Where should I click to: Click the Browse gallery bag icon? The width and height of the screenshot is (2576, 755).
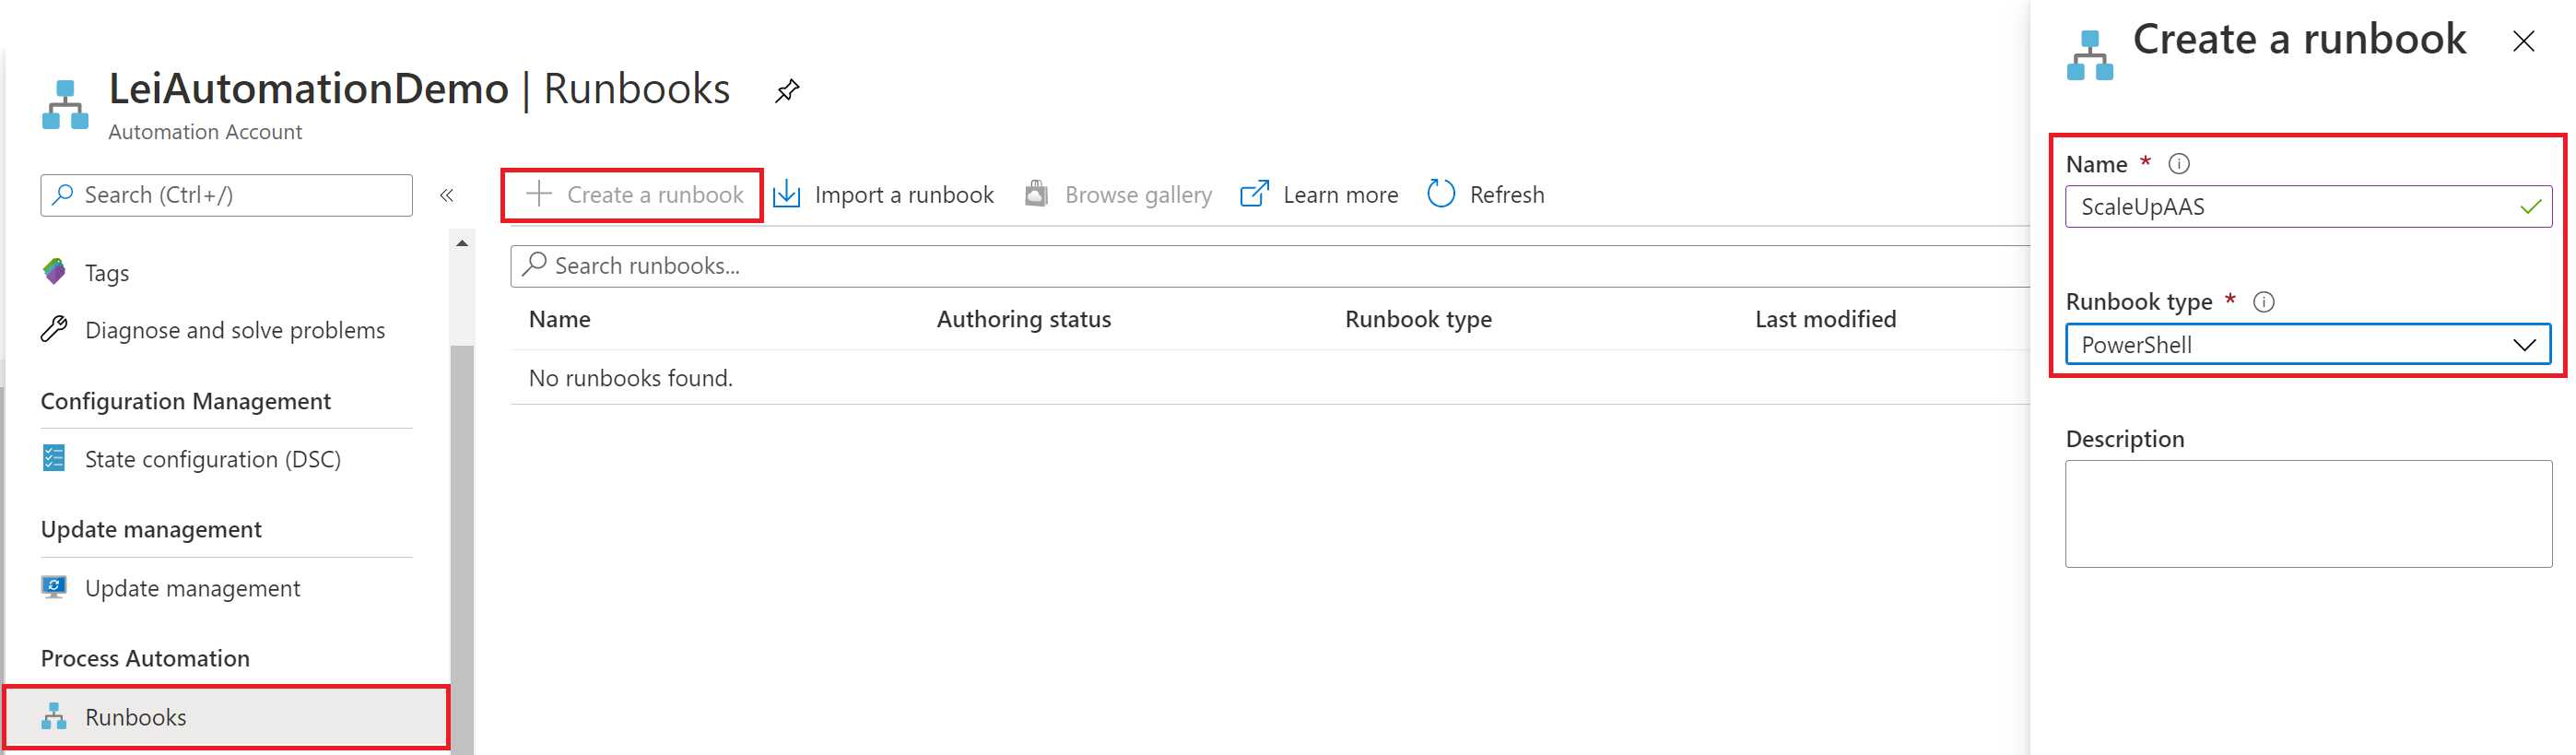1037,193
